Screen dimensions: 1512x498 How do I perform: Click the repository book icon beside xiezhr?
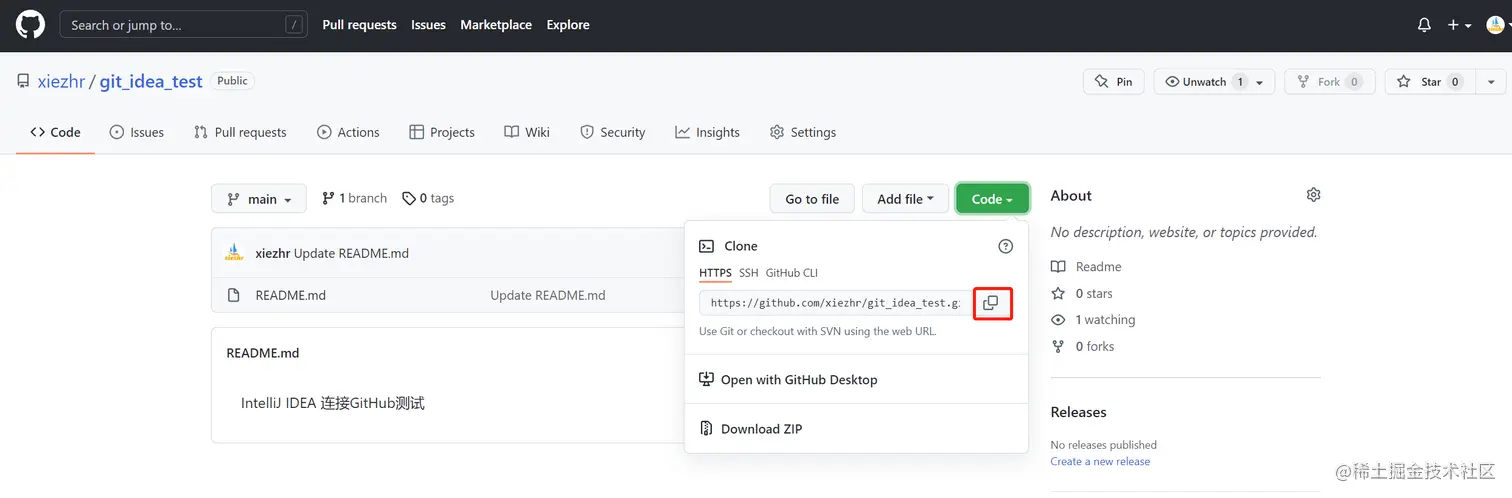click(23, 81)
